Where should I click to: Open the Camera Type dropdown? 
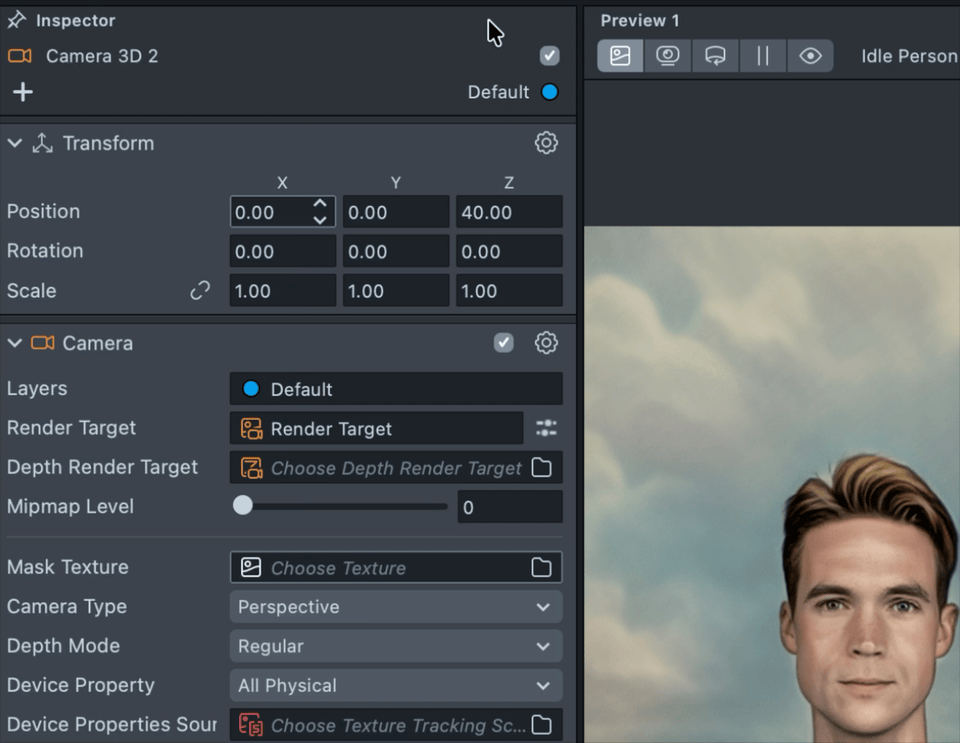395,607
